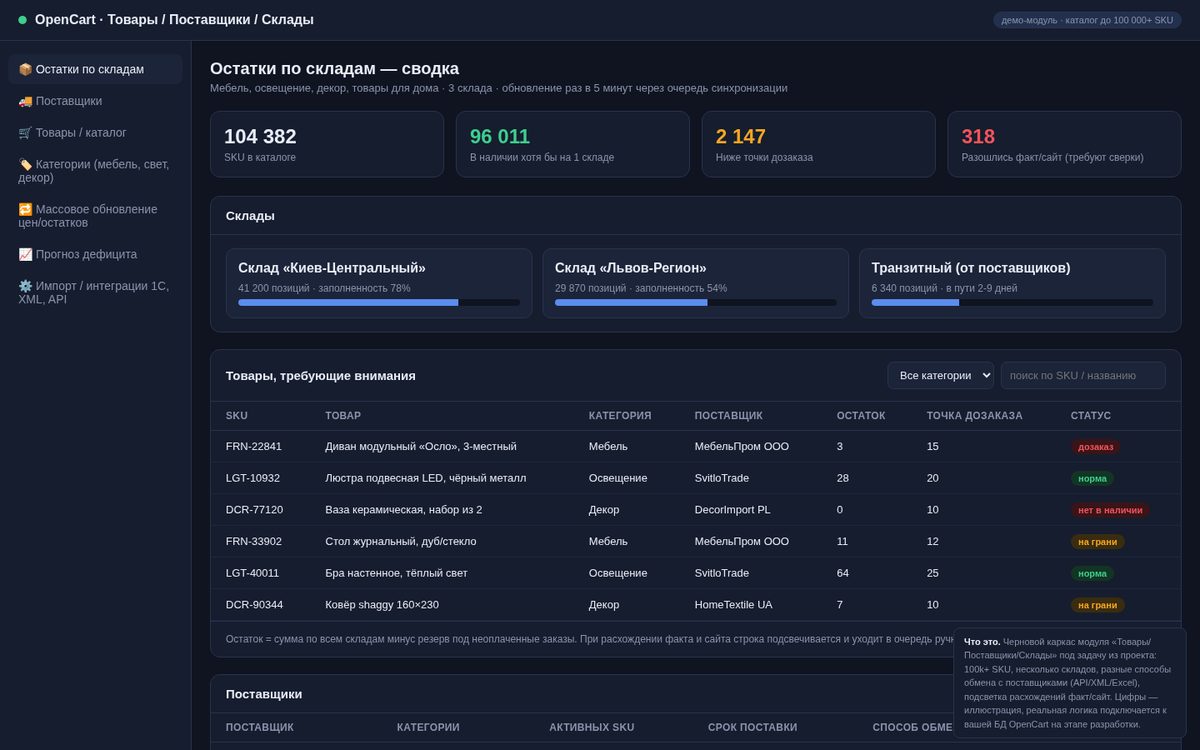Click the Статус column header
The width and height of the screenshot is (1200, 750).
tap(1091, 416)
